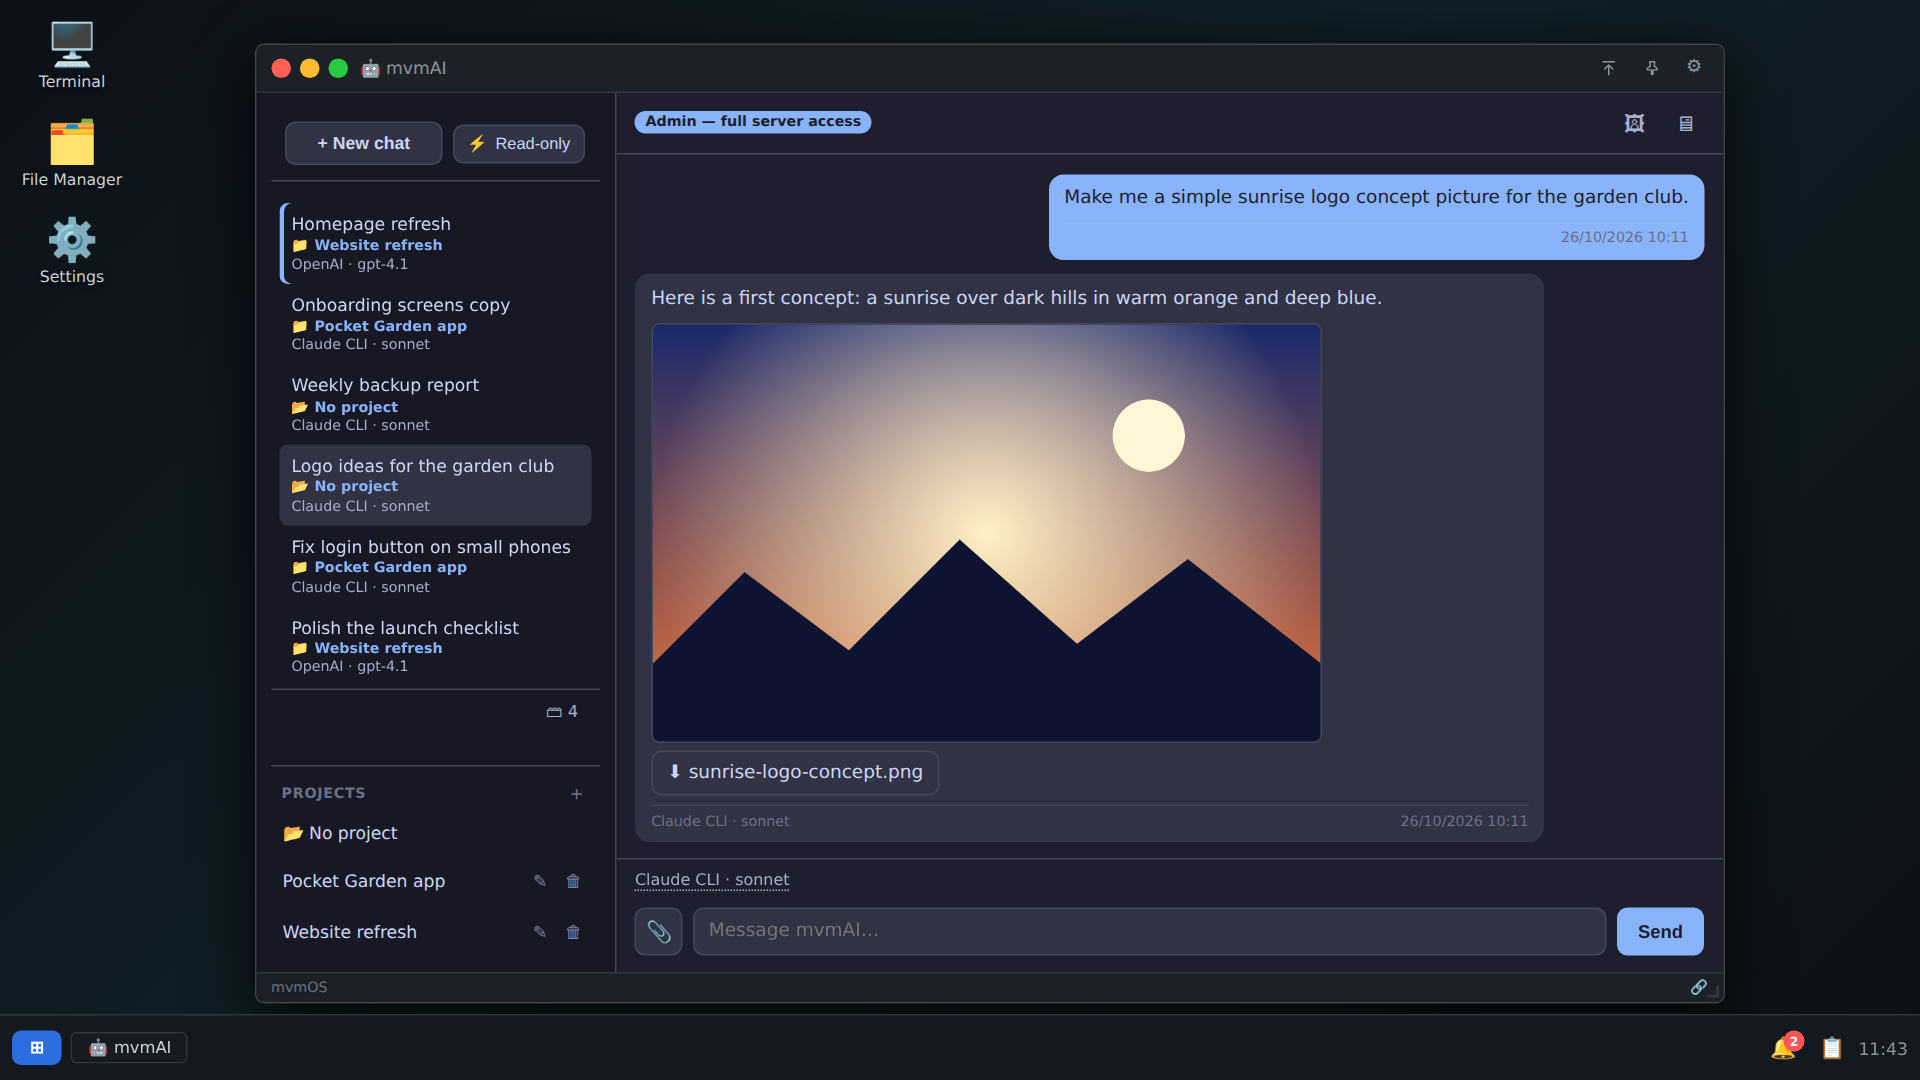Click the 11:43 clock in taskbar
The height and width of the screenshot is (1080, 1920).
1882,1048
